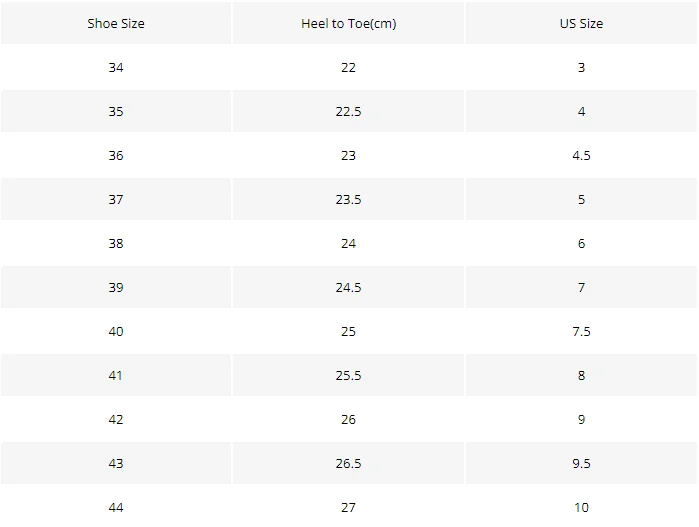Select the 26.5 cm cell
Image resolution: width=699 pixels, height=527 pixels.
click(348, 464)
